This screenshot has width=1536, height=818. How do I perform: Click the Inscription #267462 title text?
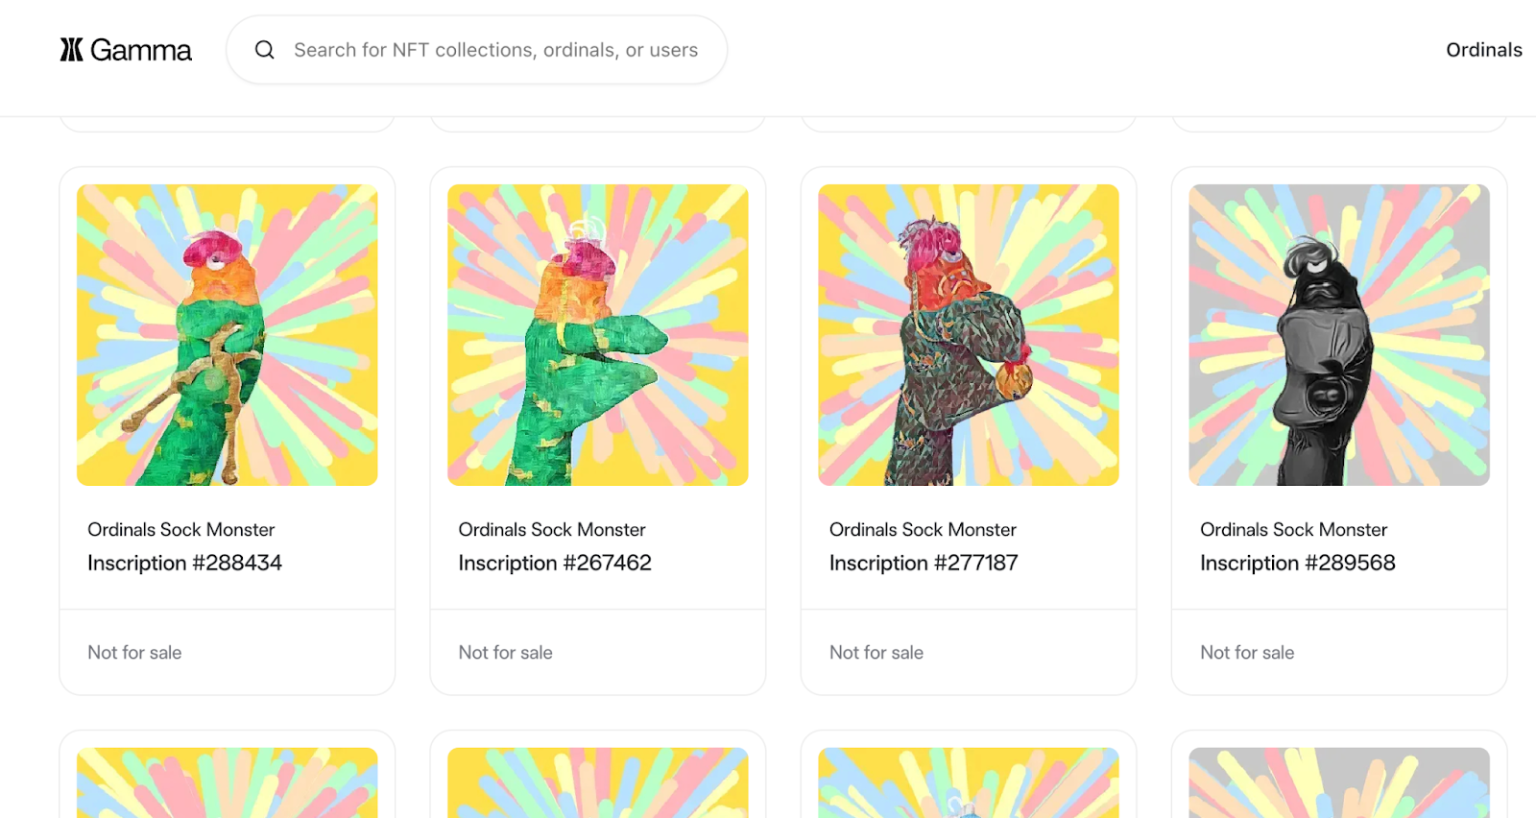pyautogui.click(x=554, y=563)
